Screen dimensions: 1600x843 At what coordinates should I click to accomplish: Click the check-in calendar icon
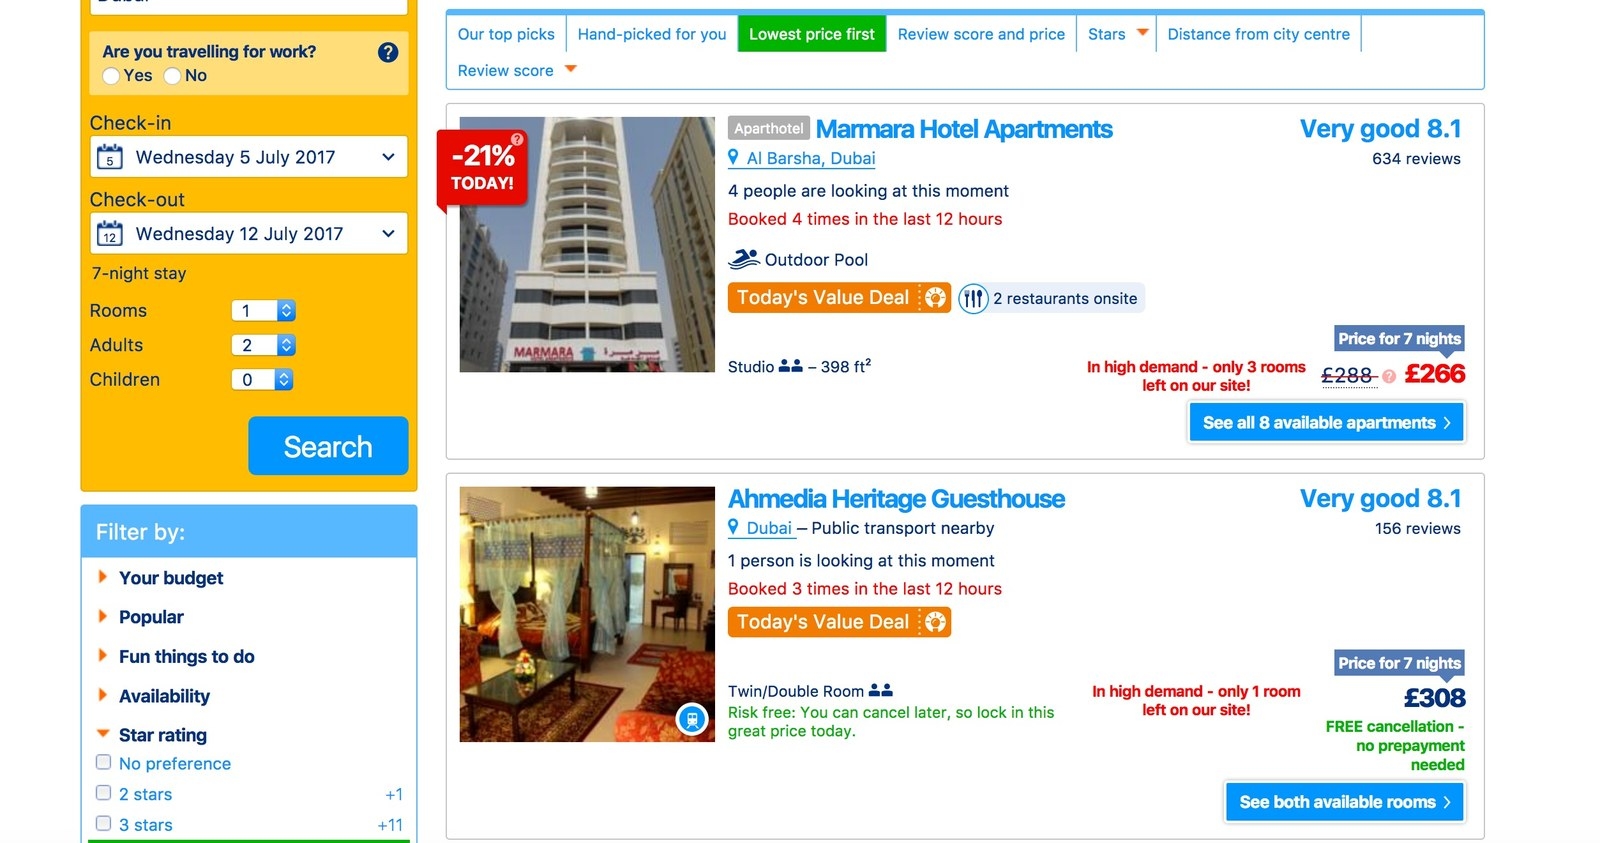pos(110,157)
